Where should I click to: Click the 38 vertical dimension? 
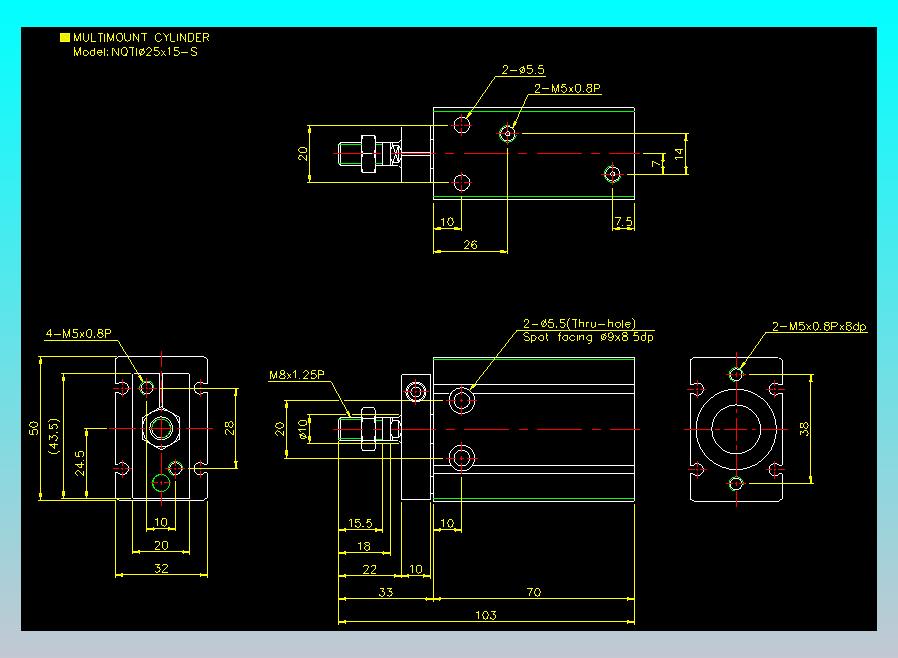tap(805, 429)
